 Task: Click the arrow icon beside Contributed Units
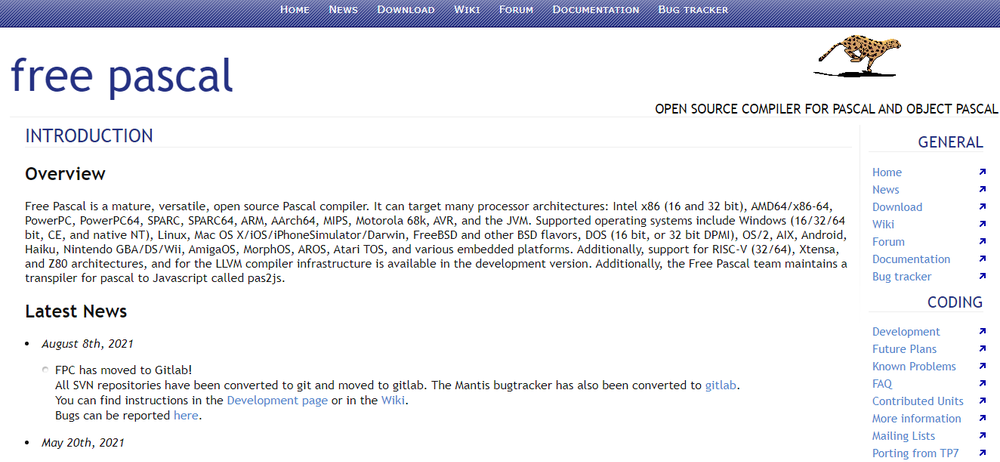click(x=982, y=401)
